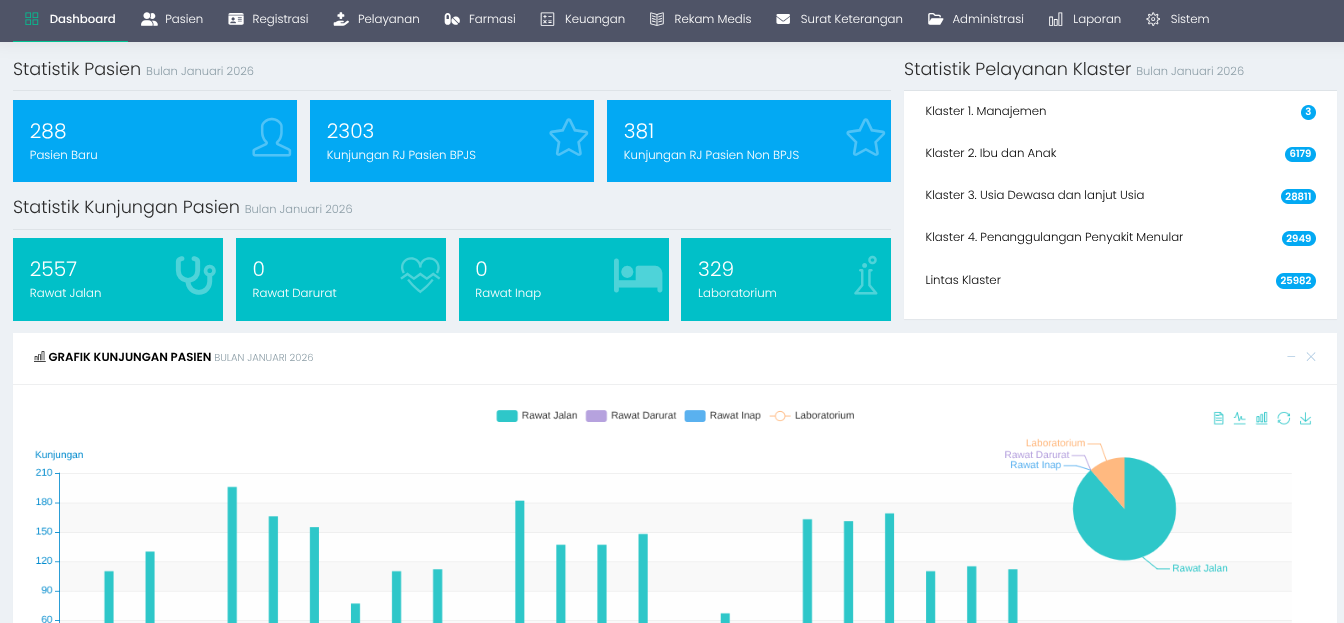Click the 28811 badge for Klaster 3
Viewport: 1344px width, 623px height.
point(1298,197)
